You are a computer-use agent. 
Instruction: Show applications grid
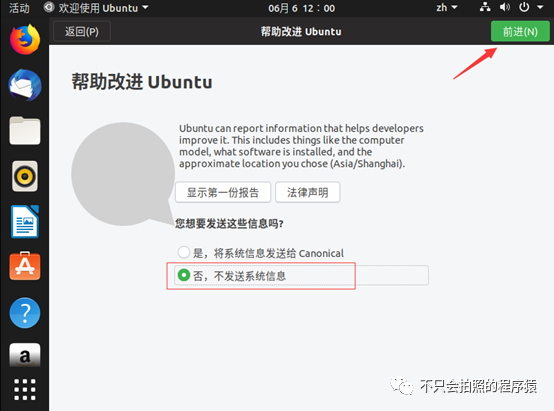click(25, 389)
